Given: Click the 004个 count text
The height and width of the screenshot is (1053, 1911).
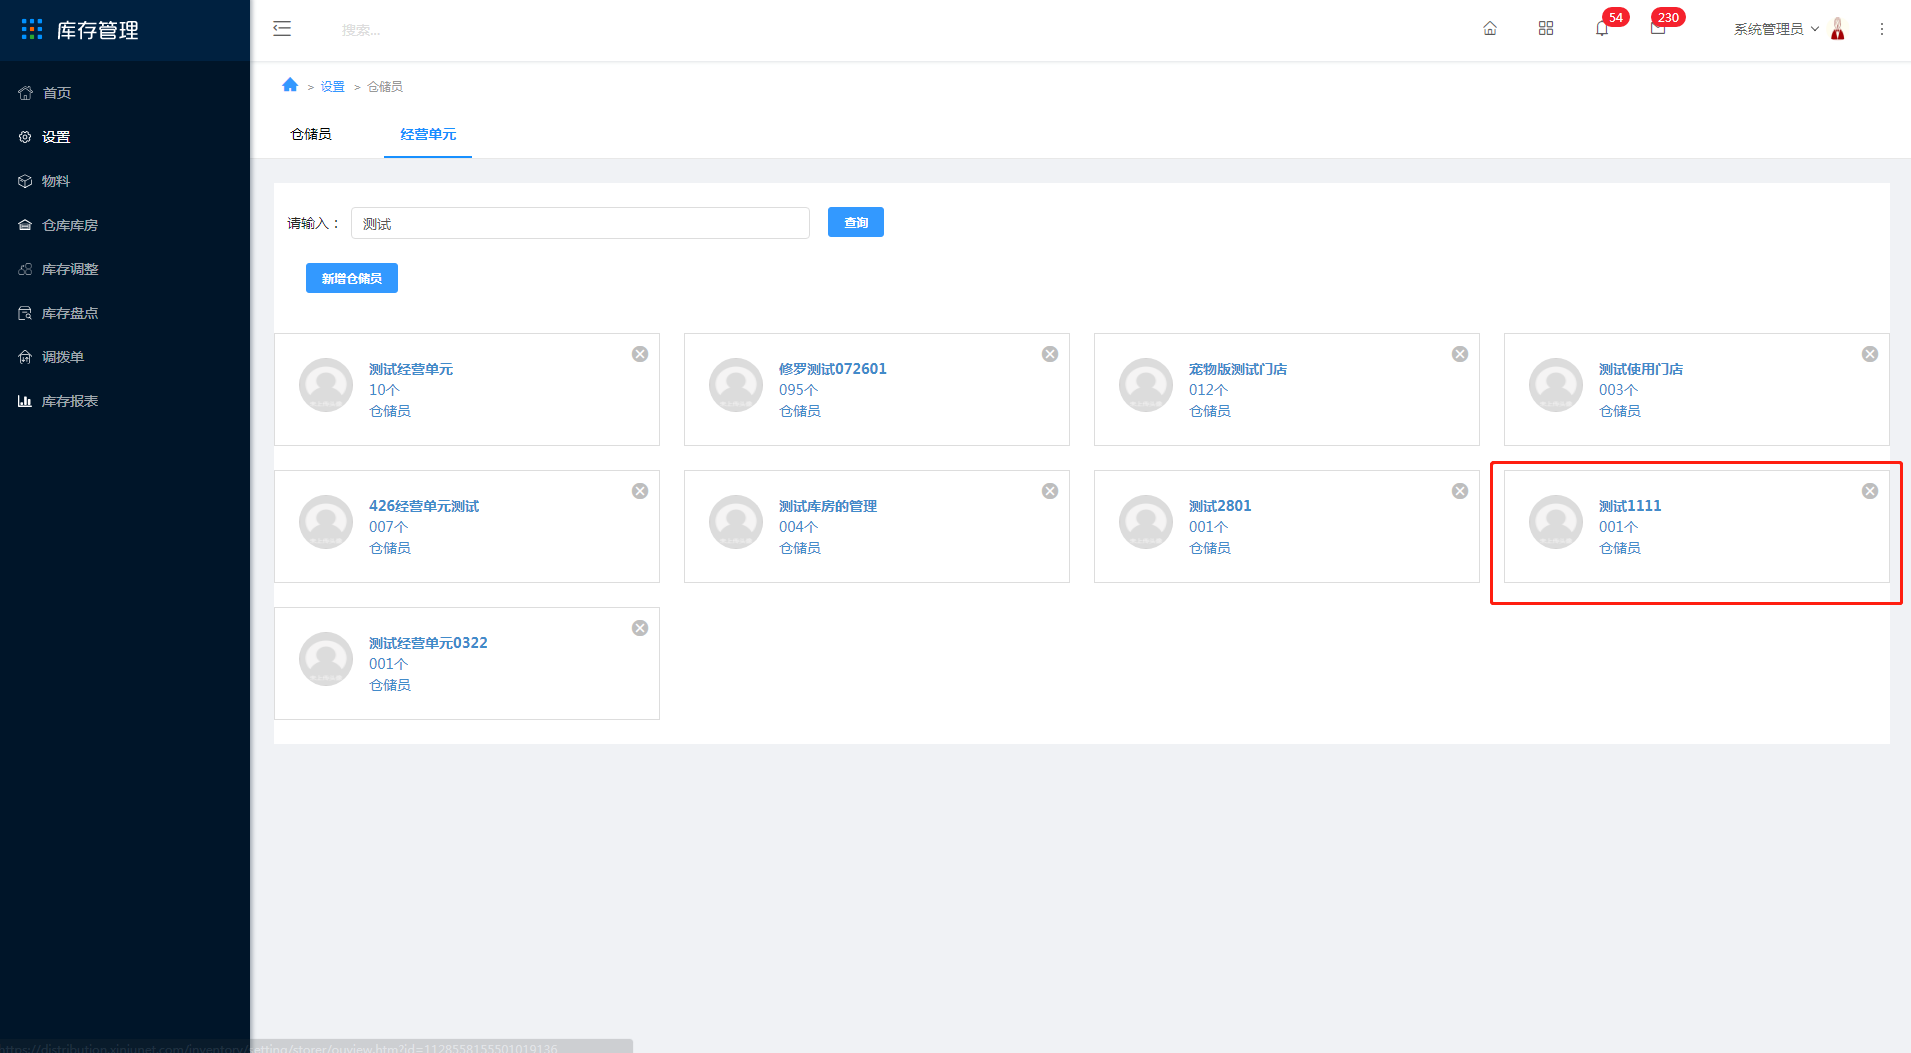Looking at the screenshot, I should pyautogui.click(x=798, y=527).
